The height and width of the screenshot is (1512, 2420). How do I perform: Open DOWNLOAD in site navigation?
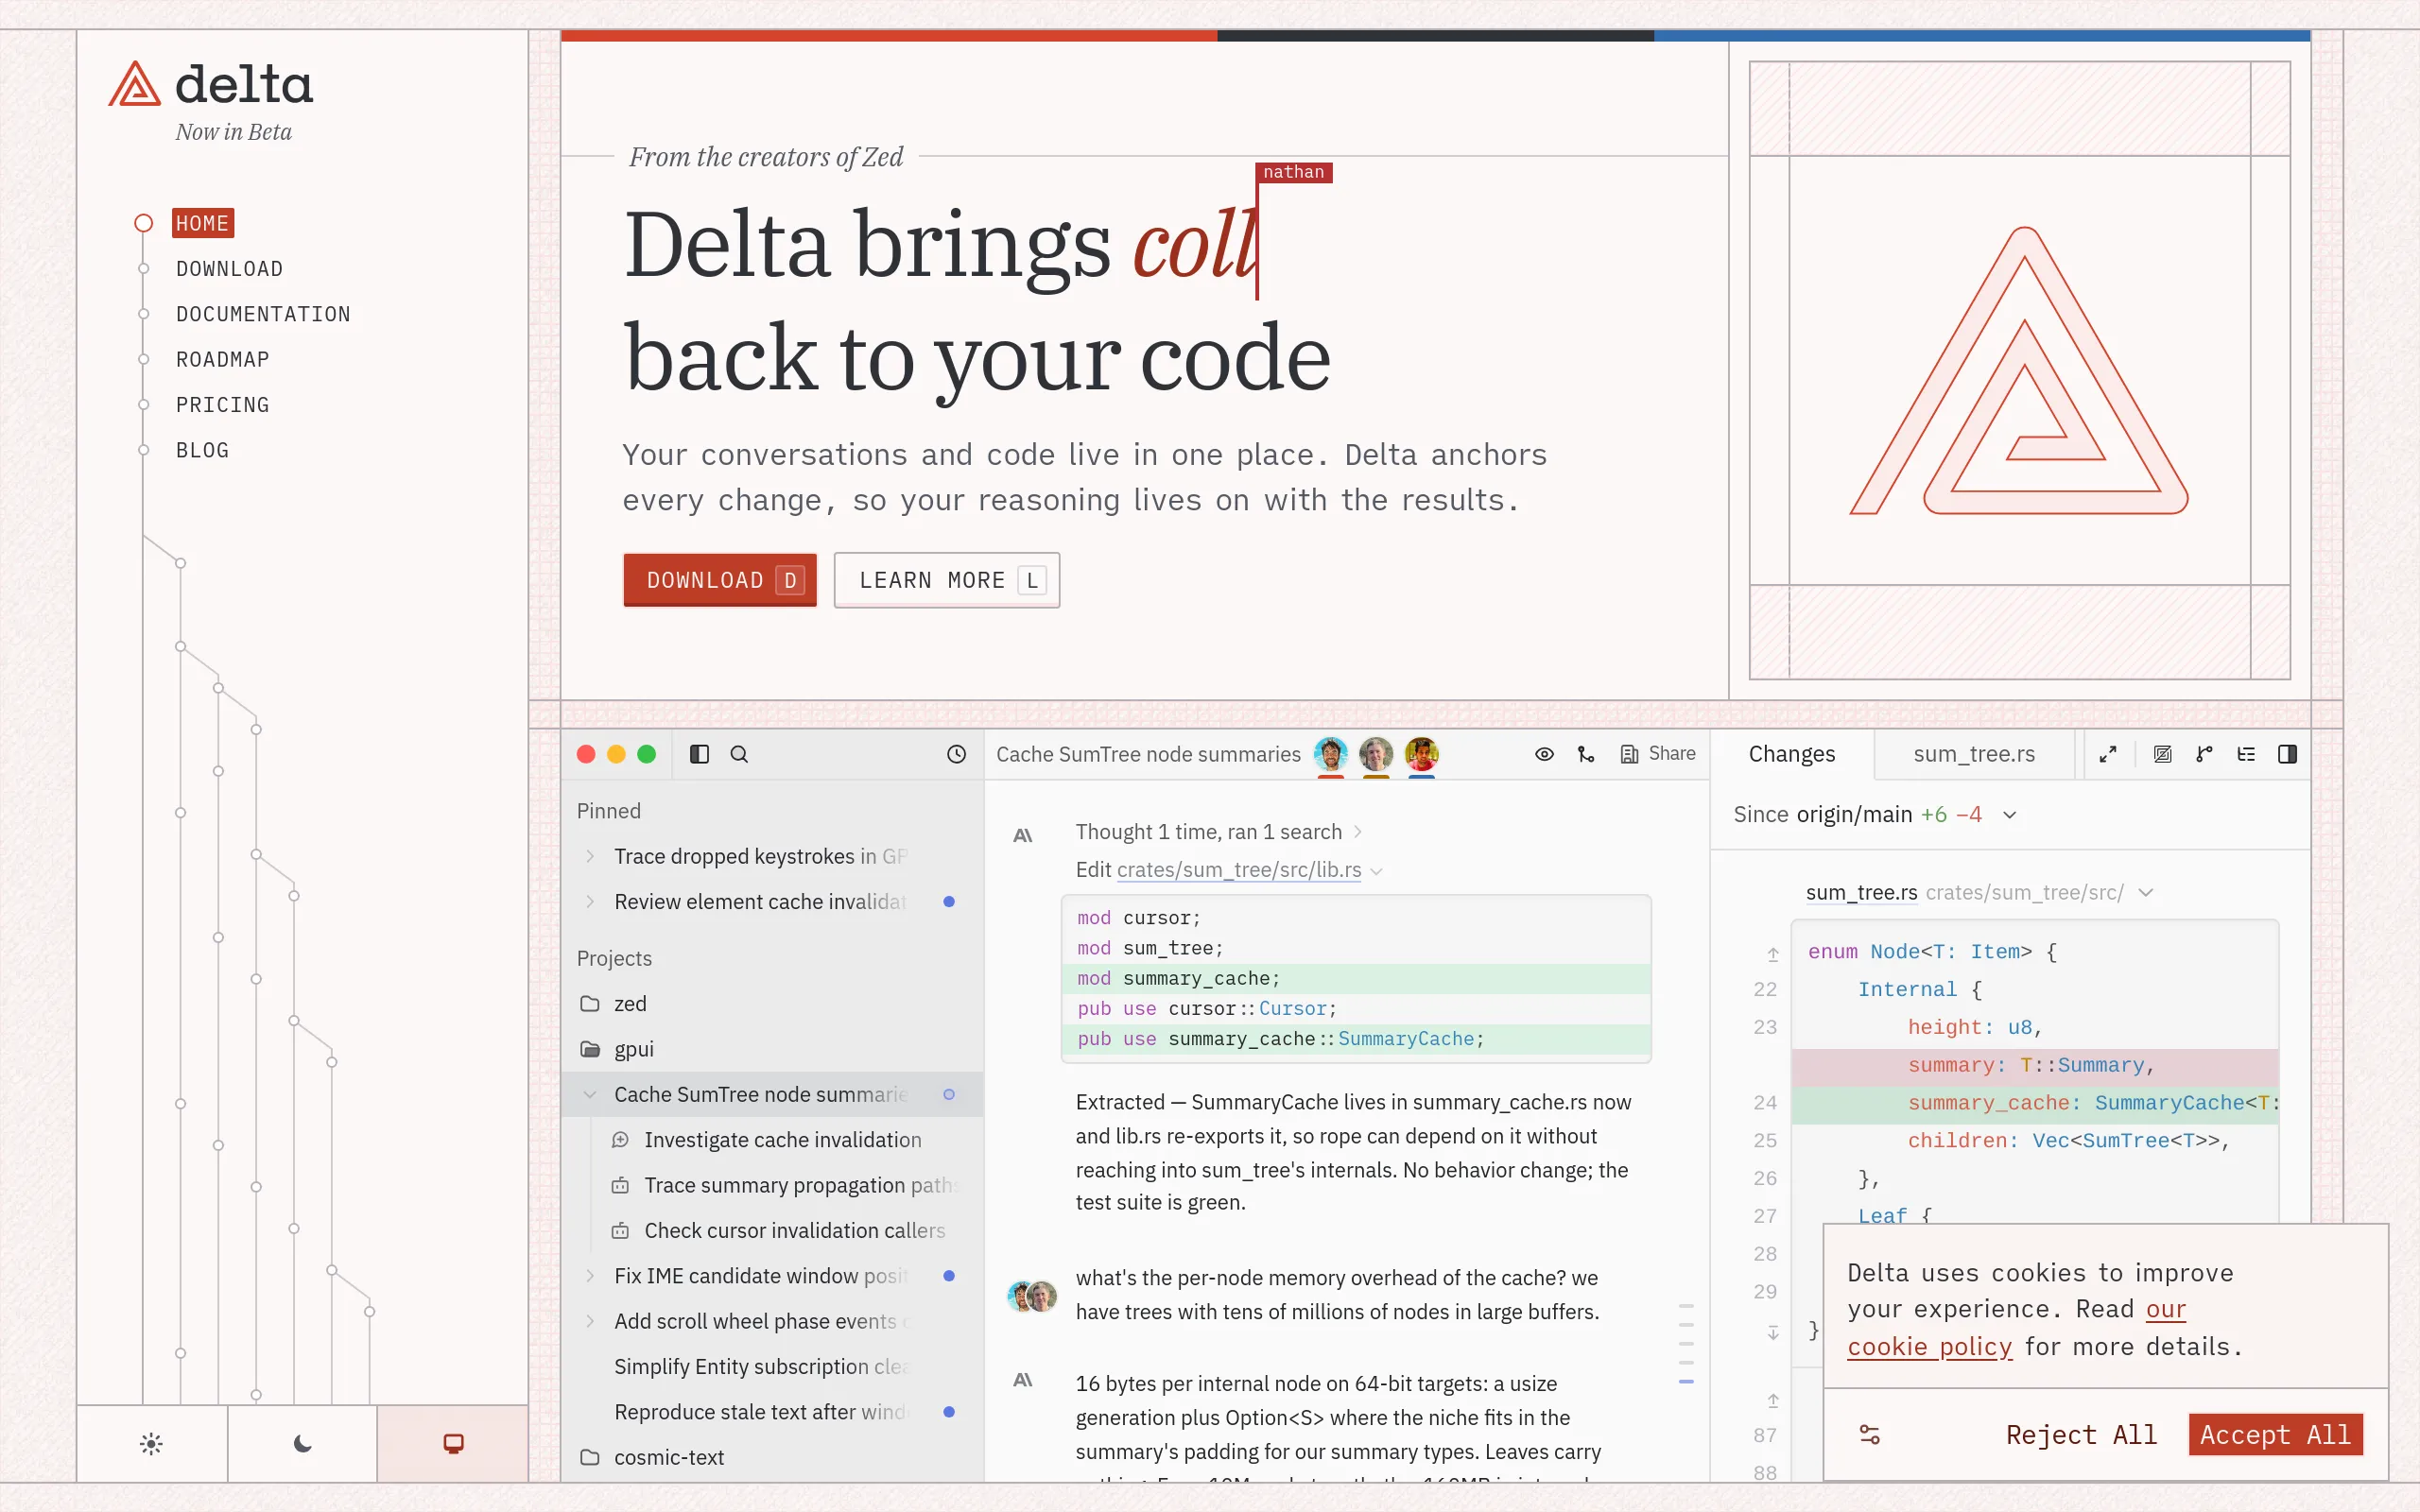(230, 269)
